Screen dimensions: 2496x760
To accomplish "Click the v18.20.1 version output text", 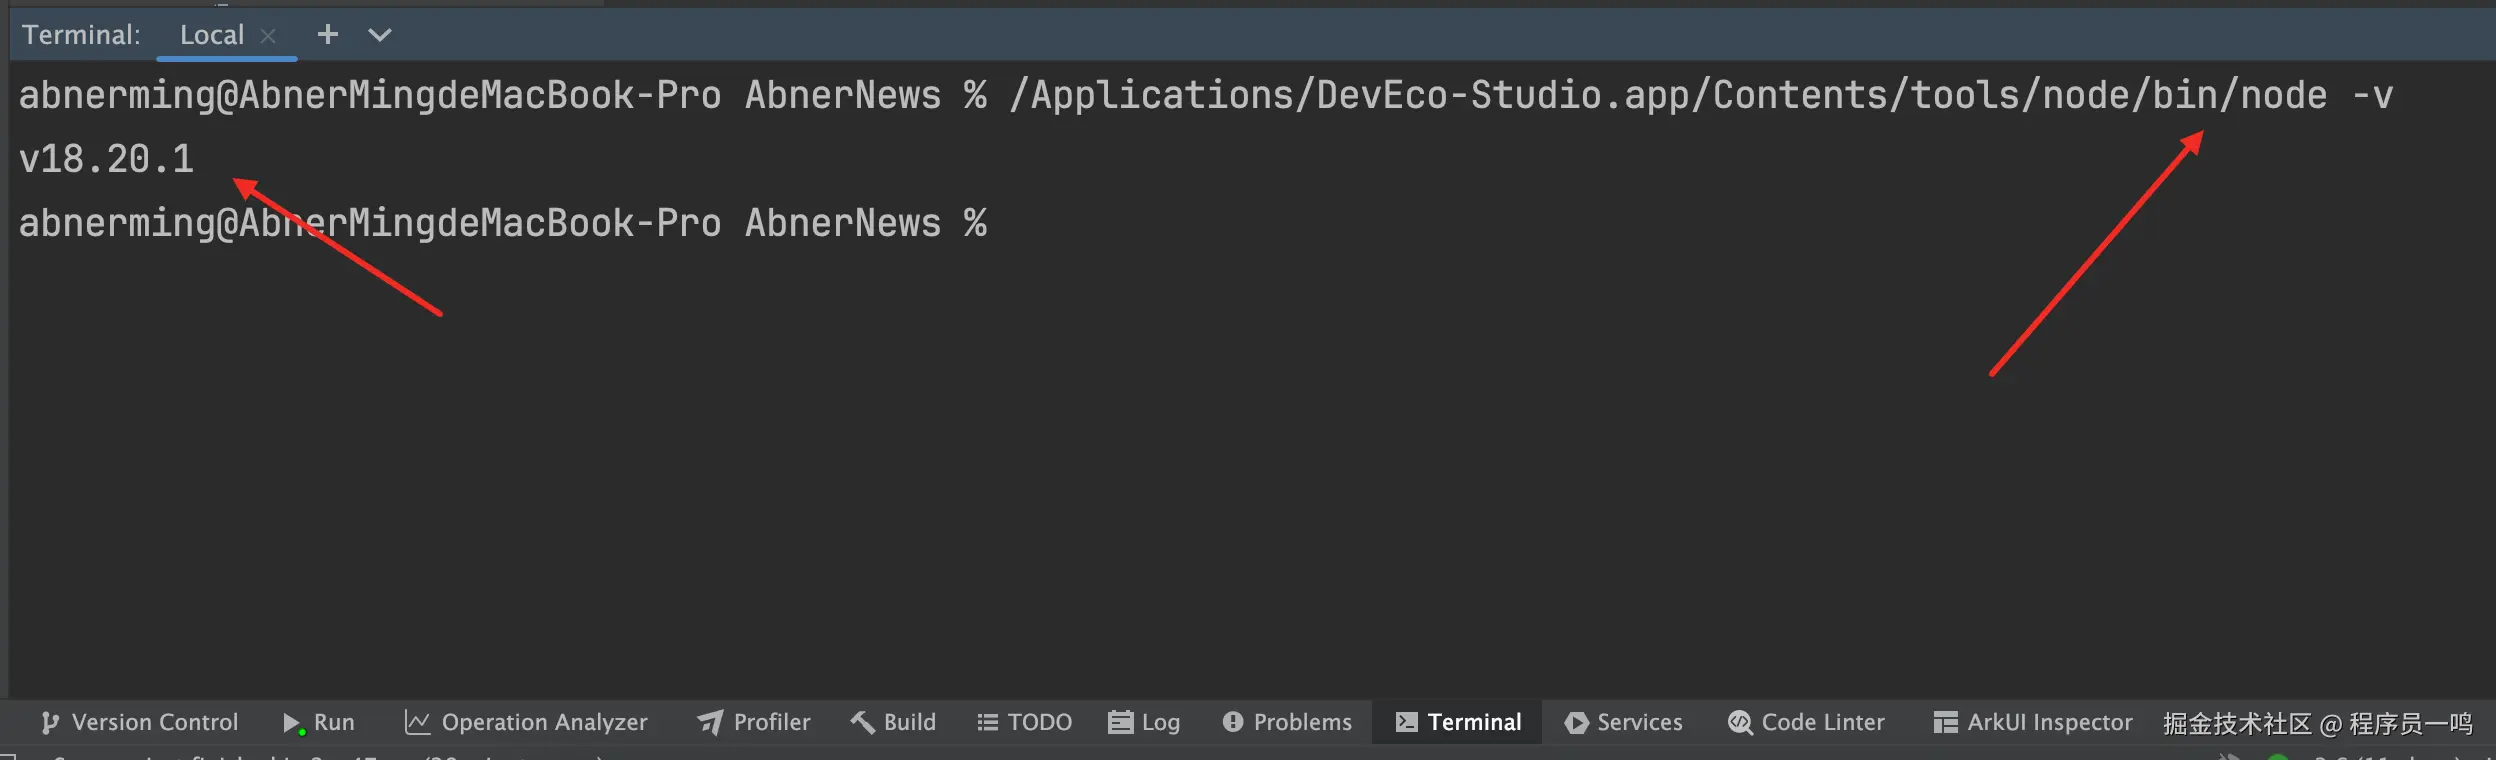I will coord(106,159).
